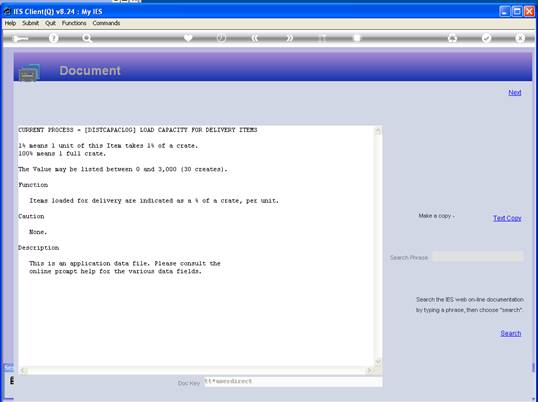This screenshot has height=402, width=538.
Task: Click the circled X cancel icon
Action: coord(520,38)
